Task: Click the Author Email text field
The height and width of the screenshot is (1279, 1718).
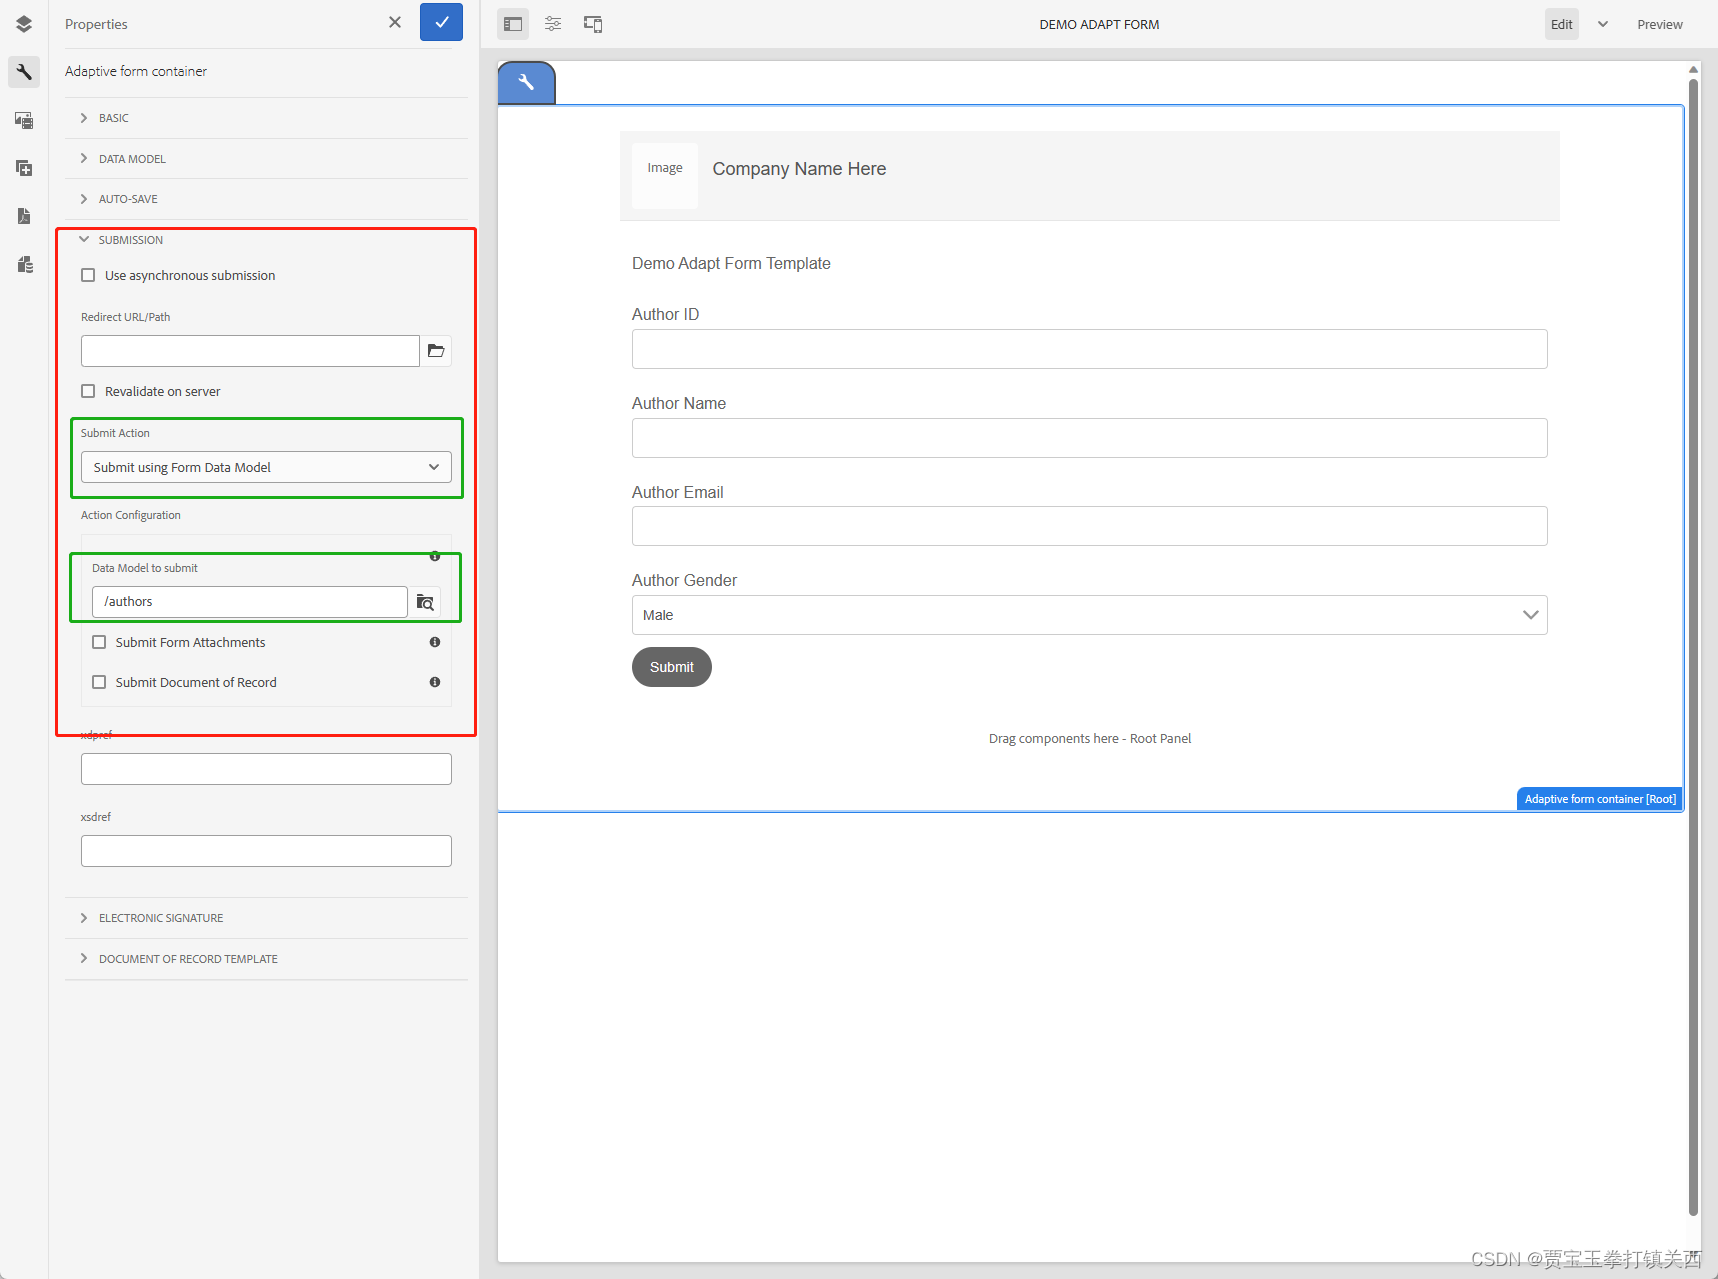Action: (x=1089, y=526)
